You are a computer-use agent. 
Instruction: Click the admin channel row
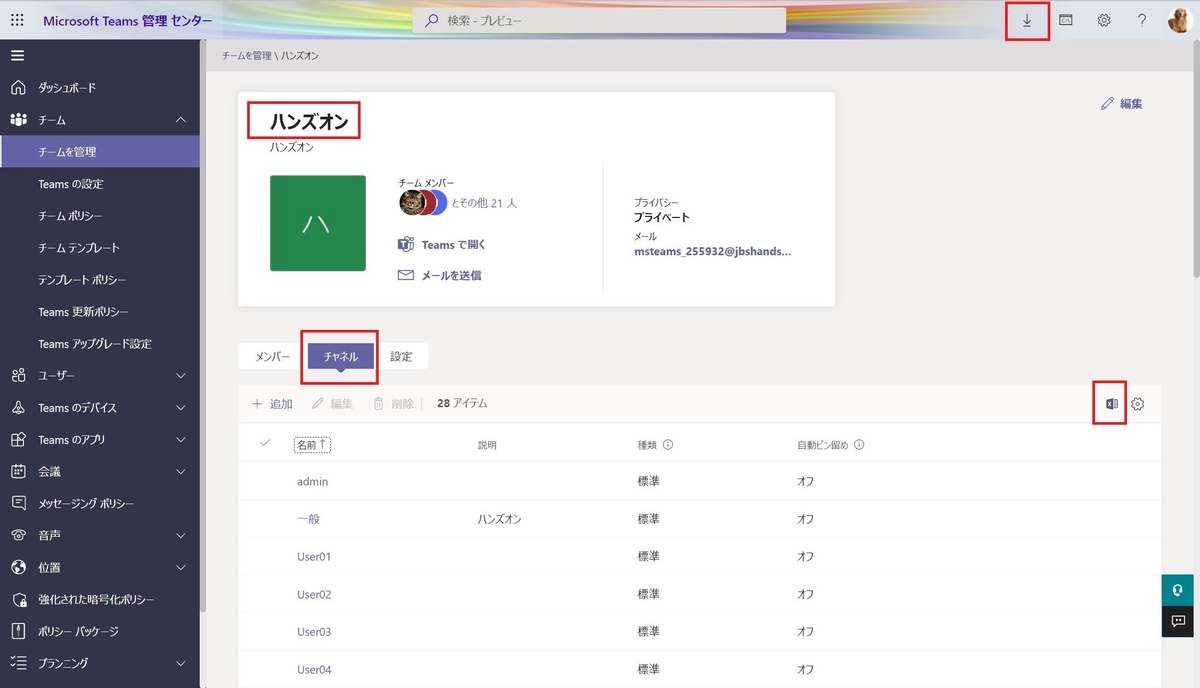tap(700, 482)
